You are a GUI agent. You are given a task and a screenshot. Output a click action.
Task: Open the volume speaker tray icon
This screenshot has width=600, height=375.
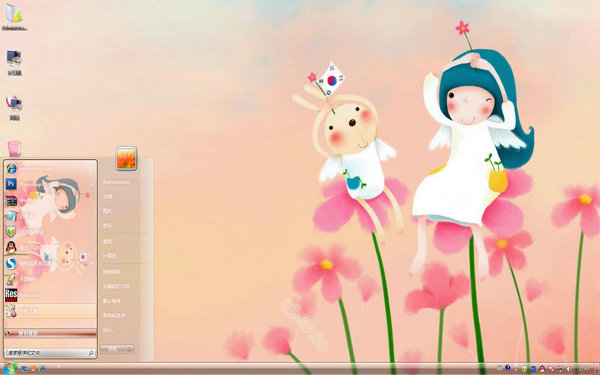point(568,369)
